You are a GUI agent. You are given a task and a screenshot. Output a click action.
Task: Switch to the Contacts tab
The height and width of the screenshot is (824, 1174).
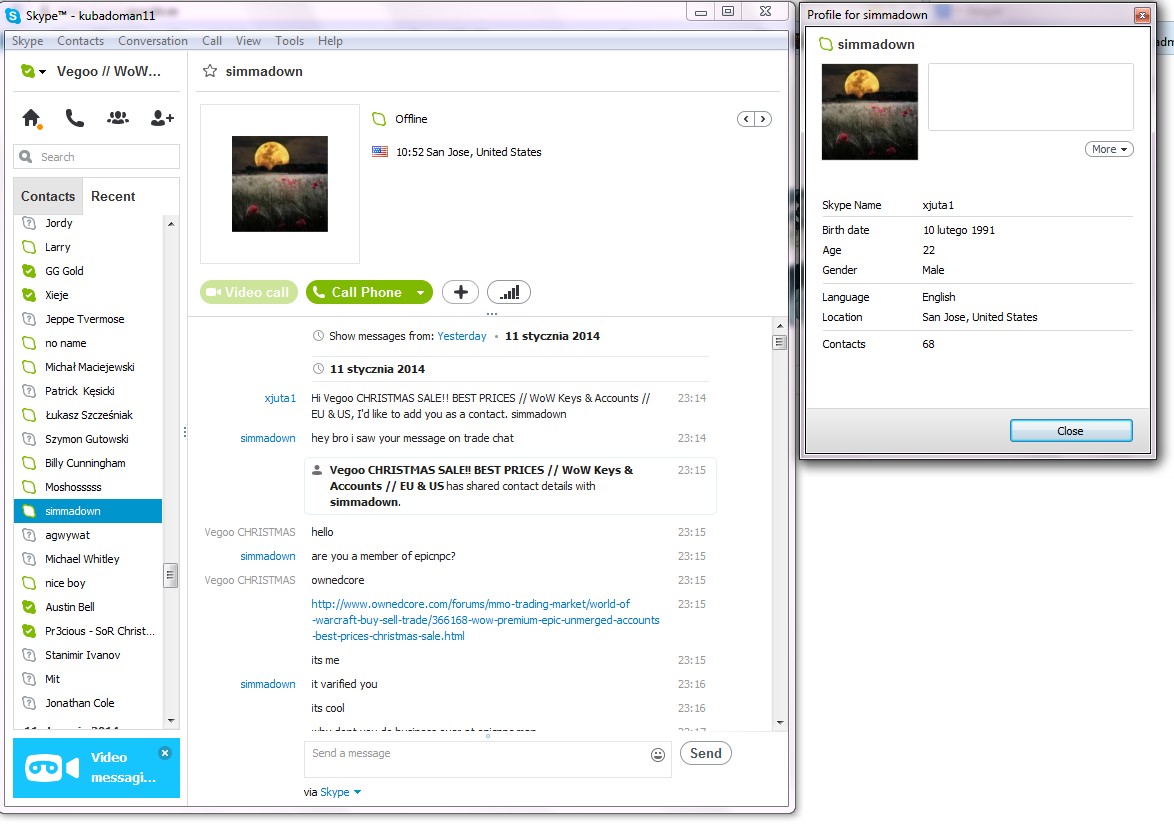[x=48, y=196]
